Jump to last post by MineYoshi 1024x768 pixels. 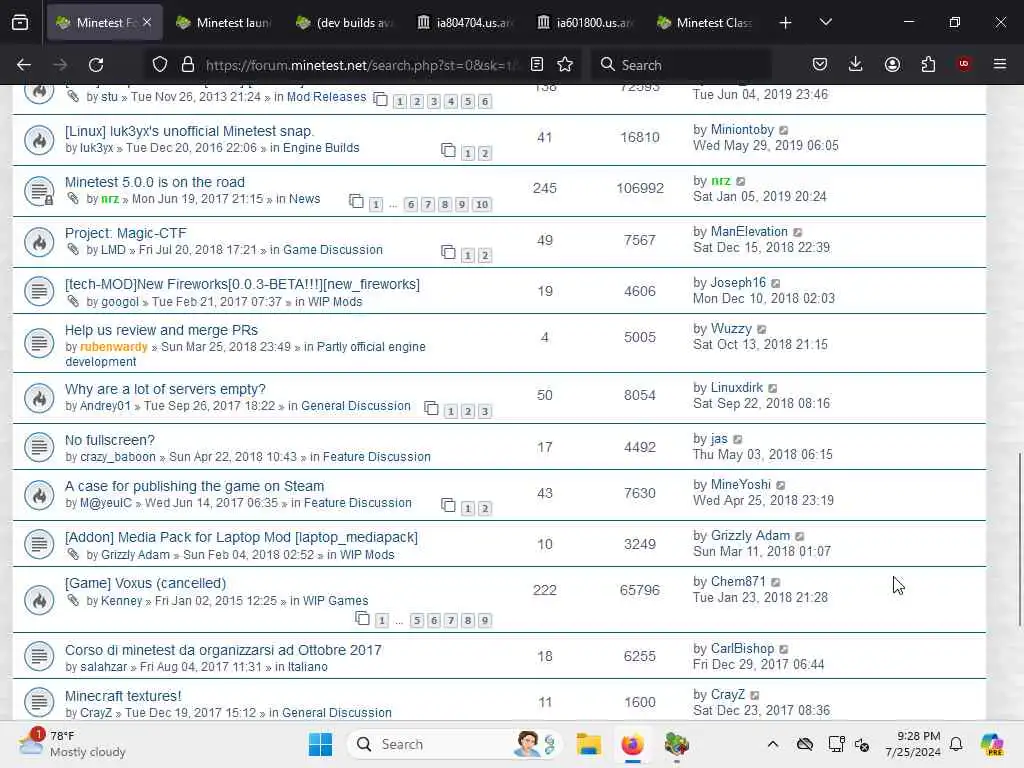[x=780, y=485]
